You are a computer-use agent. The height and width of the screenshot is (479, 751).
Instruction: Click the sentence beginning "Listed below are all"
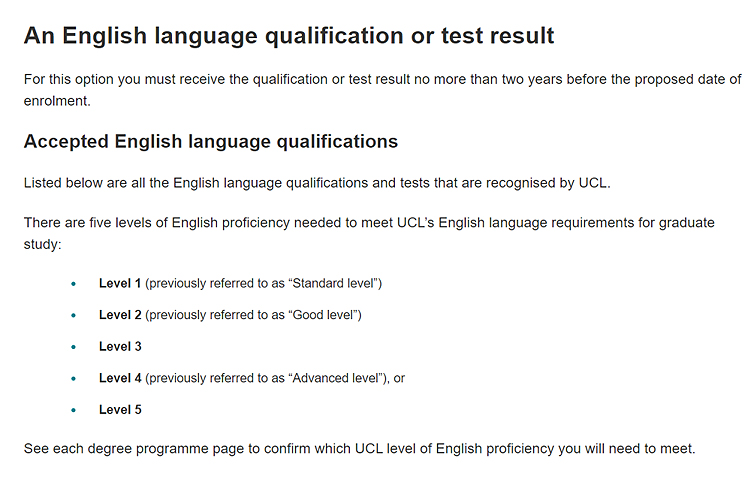click(316, 183)
